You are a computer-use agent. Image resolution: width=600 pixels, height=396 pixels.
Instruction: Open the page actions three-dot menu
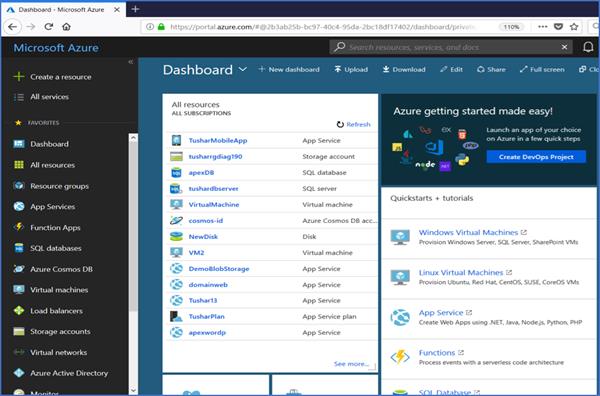coord(543,27)
